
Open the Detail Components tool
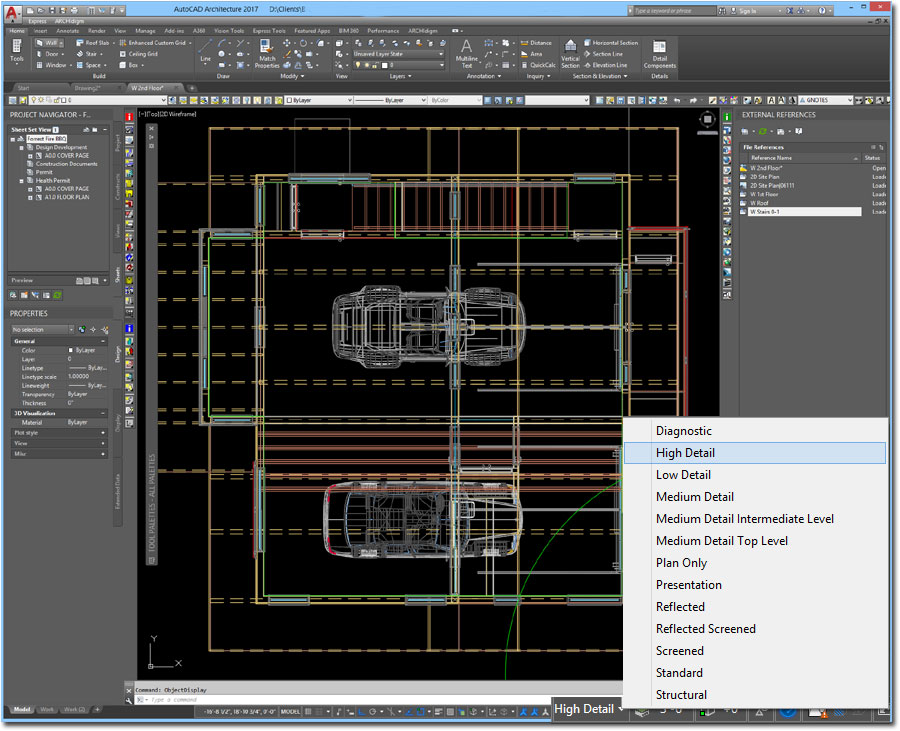660,54
